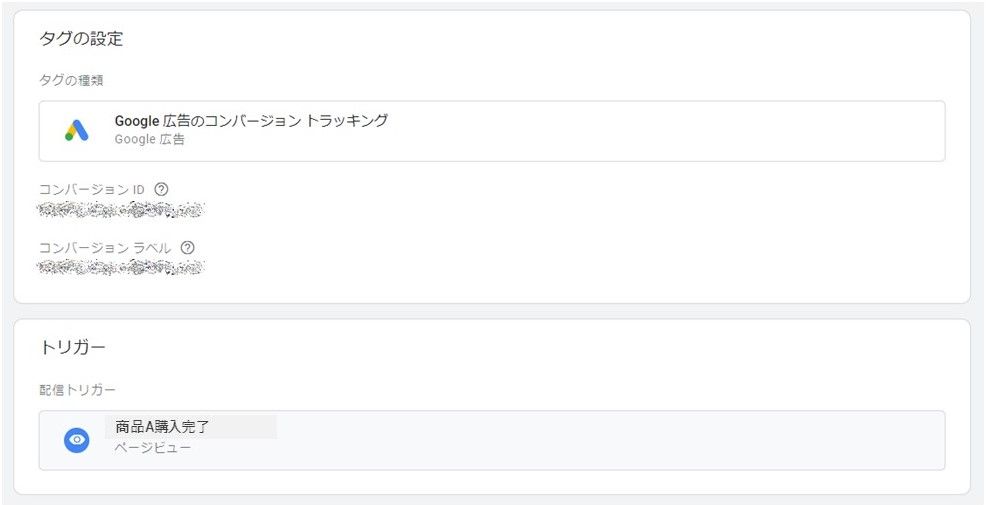
Task: Click empty area of trigger row box
Action: pyautogui.click(x=629, y=440)
